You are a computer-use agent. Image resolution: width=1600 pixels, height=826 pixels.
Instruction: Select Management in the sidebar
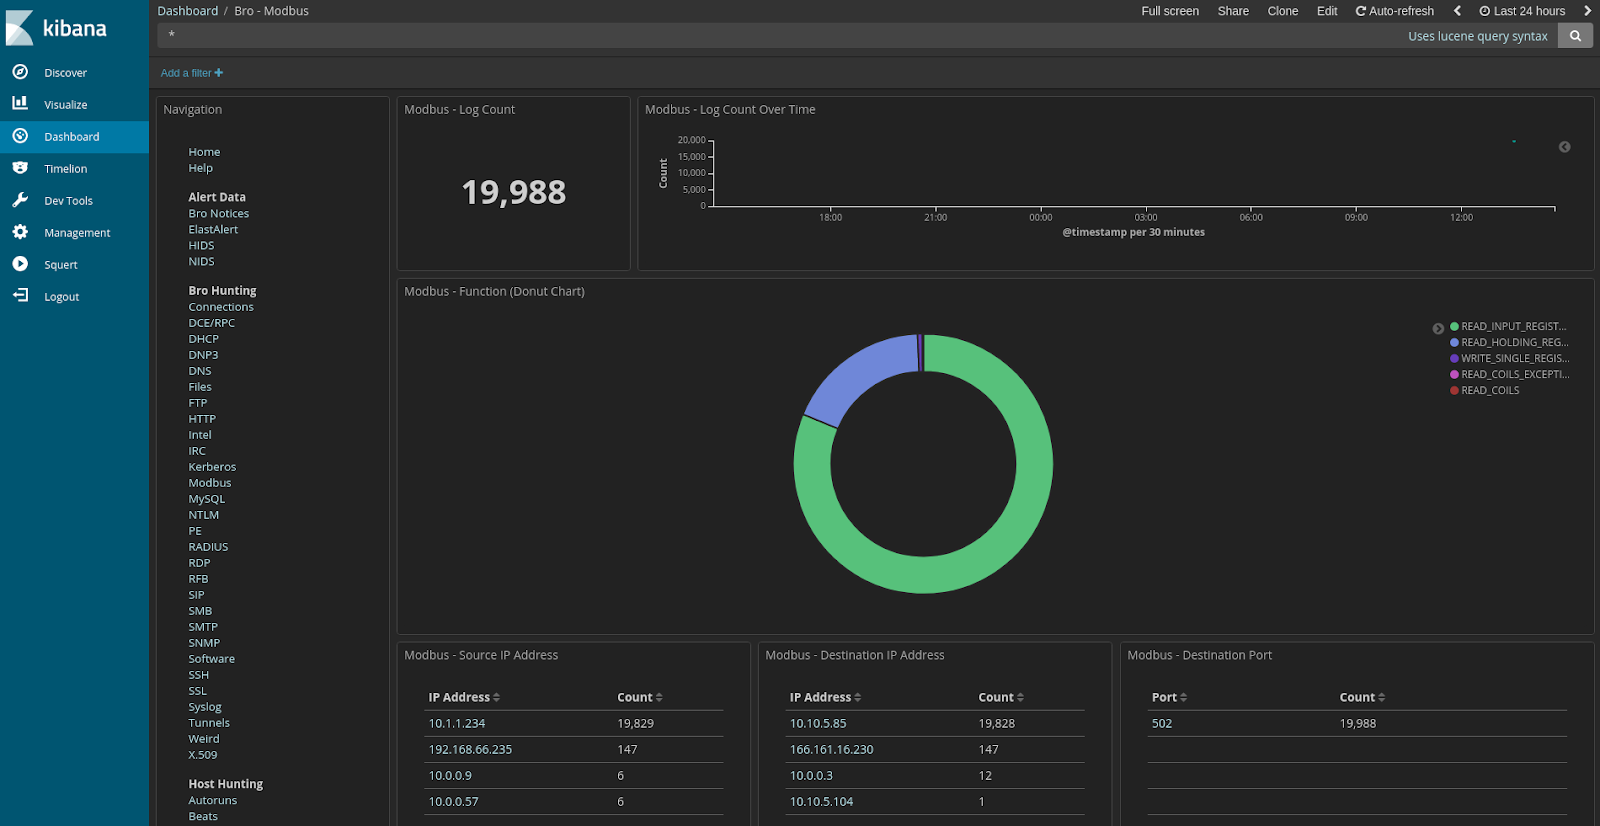77,233
